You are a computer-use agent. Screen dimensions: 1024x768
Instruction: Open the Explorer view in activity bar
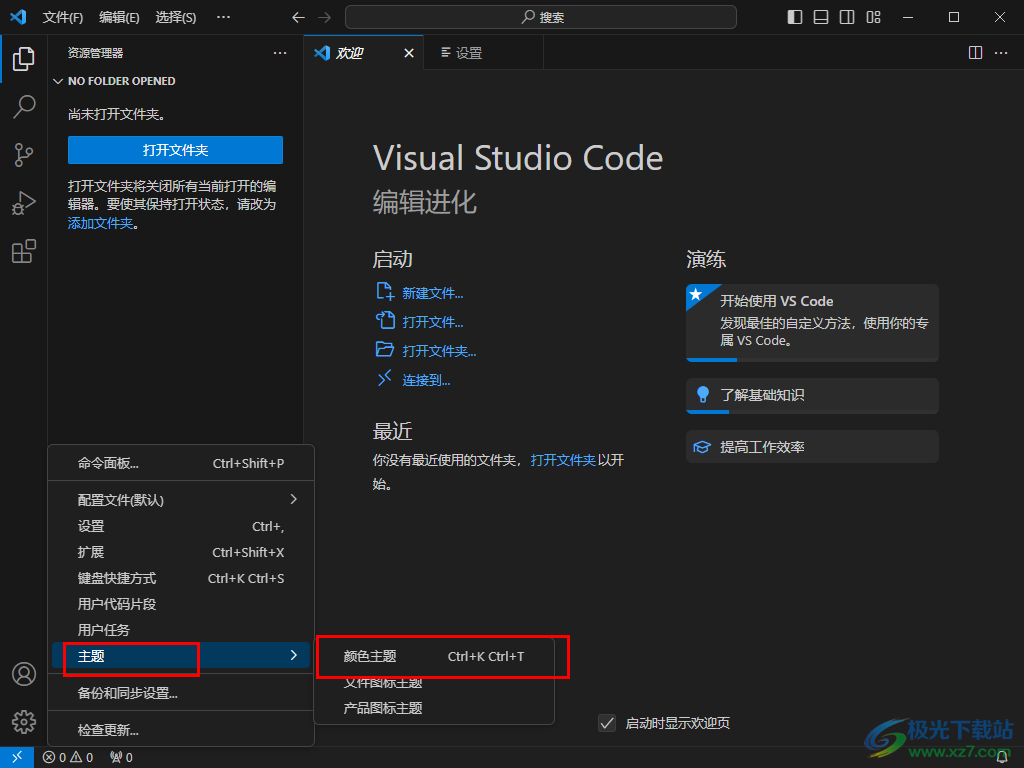24,59
